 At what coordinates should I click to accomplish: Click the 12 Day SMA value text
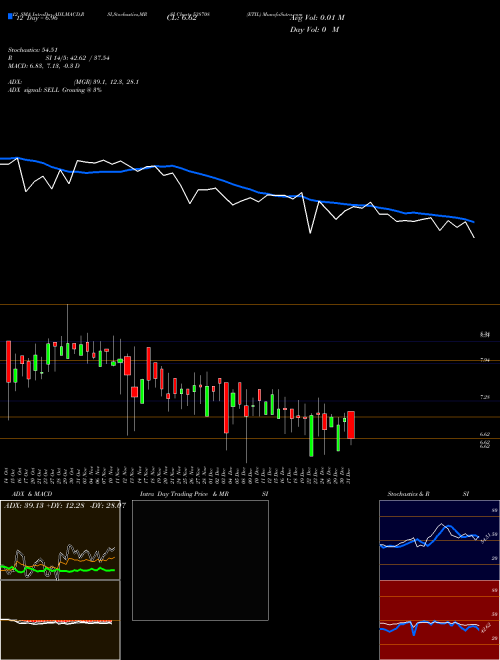pyautogui.click(x=37, y=19)
